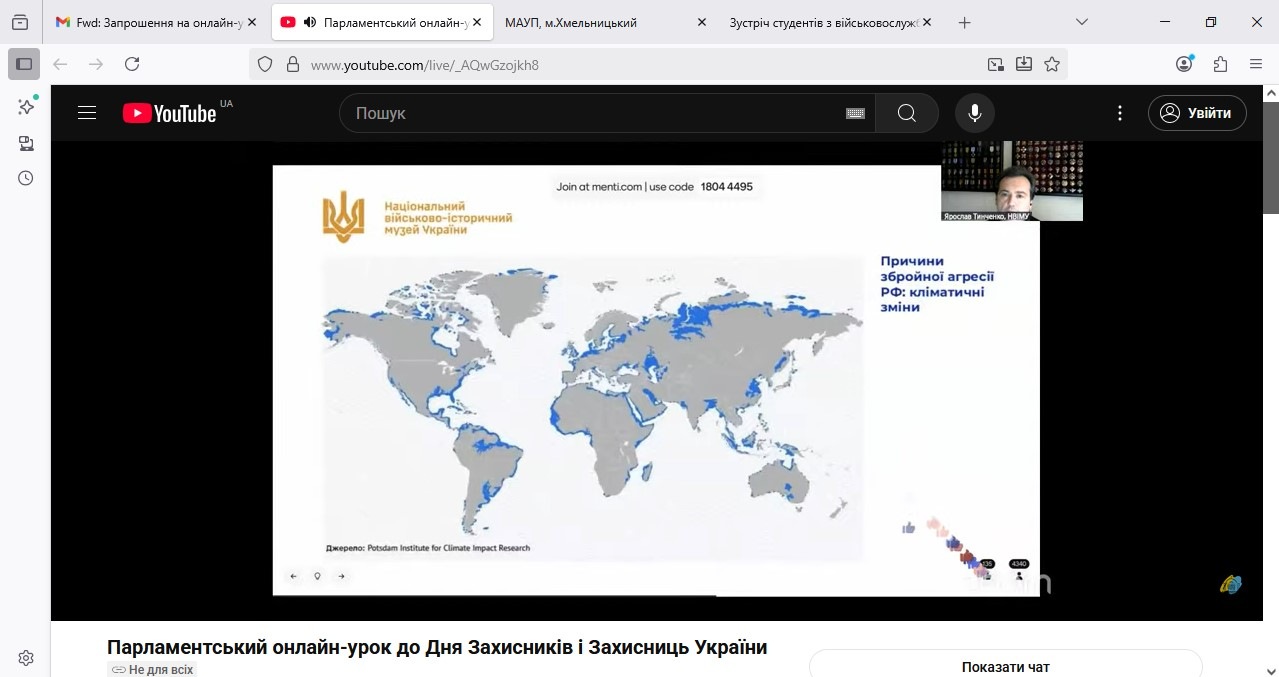The height and width of the screenshot is (677, 1279).
Task: Show synced tabs in the sidebar
Action: 26,143
